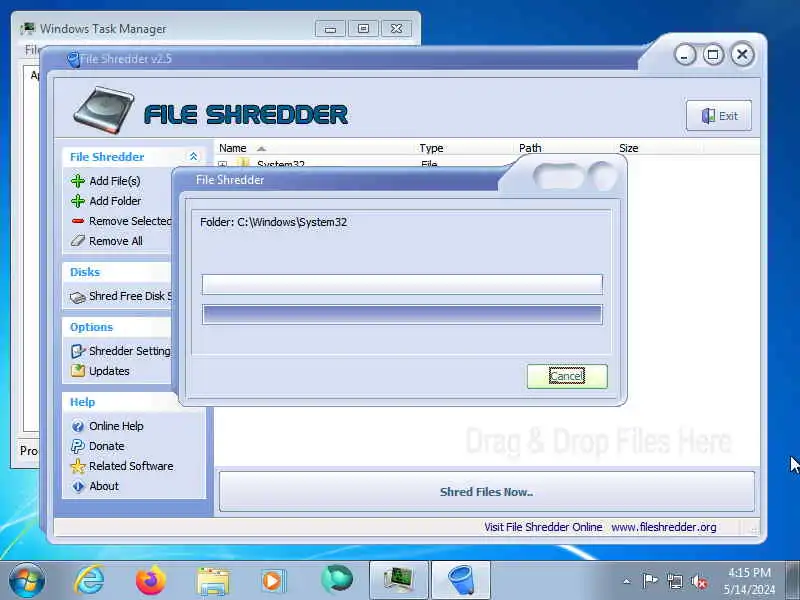Click the muted volume tray icon
The image size is (800, 600).
[x=699, y=581]
